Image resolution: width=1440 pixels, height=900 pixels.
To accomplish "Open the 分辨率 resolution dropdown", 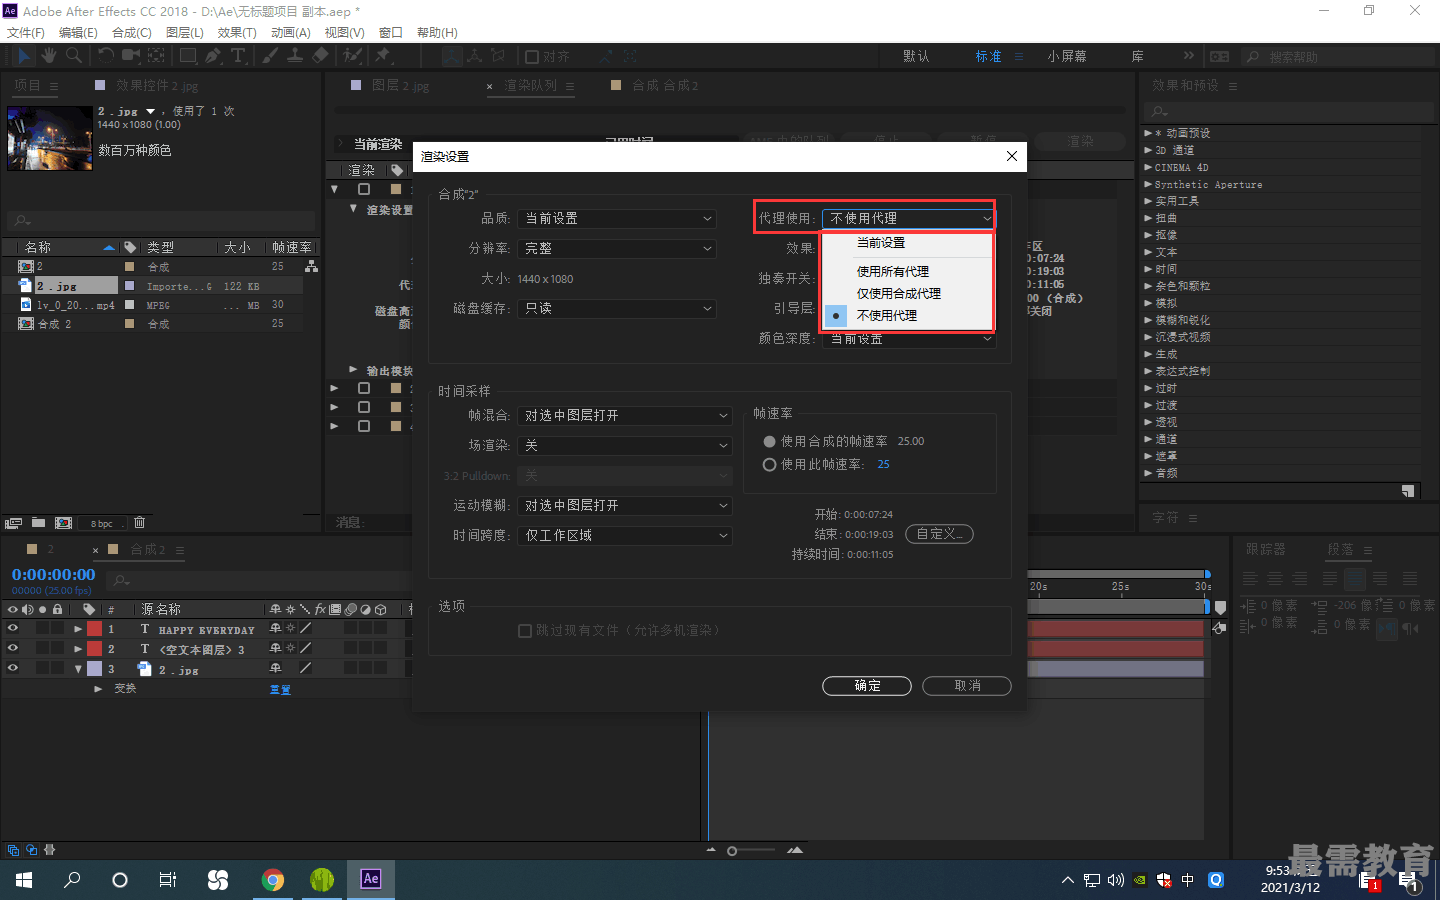I will [x=618, y=248].
